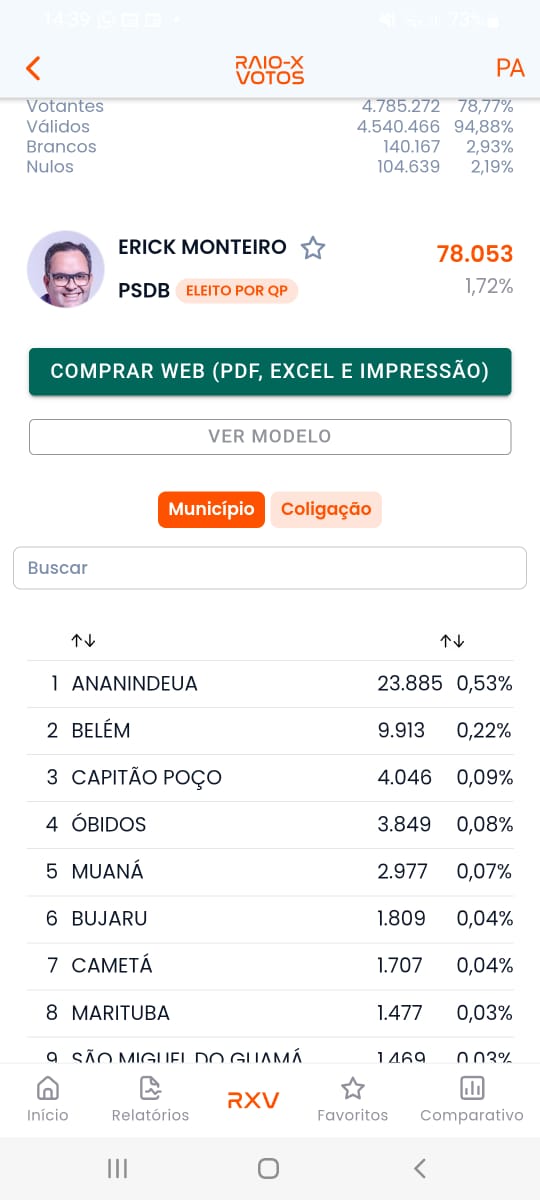Switch to the Coligação filter

pos(326,509)
